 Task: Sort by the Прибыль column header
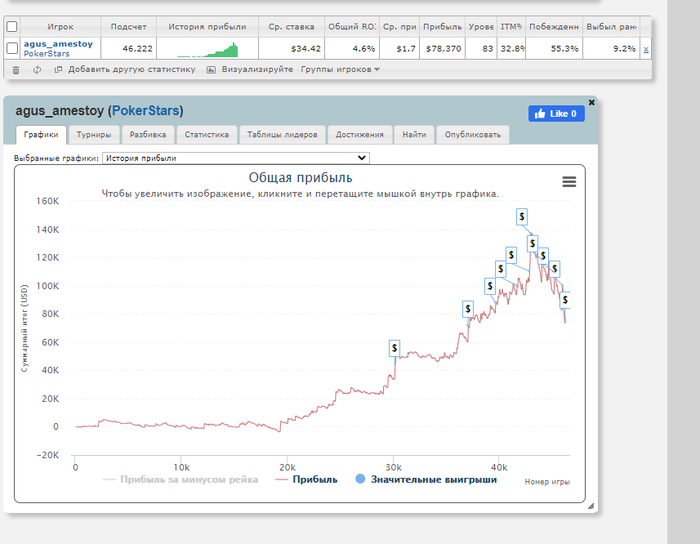(x=442, y=27)
